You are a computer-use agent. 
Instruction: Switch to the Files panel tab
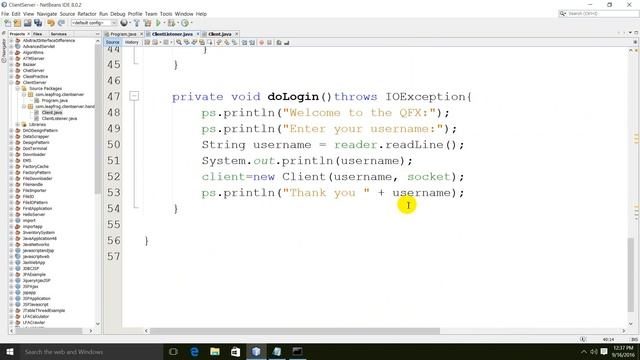click(38, 34)
